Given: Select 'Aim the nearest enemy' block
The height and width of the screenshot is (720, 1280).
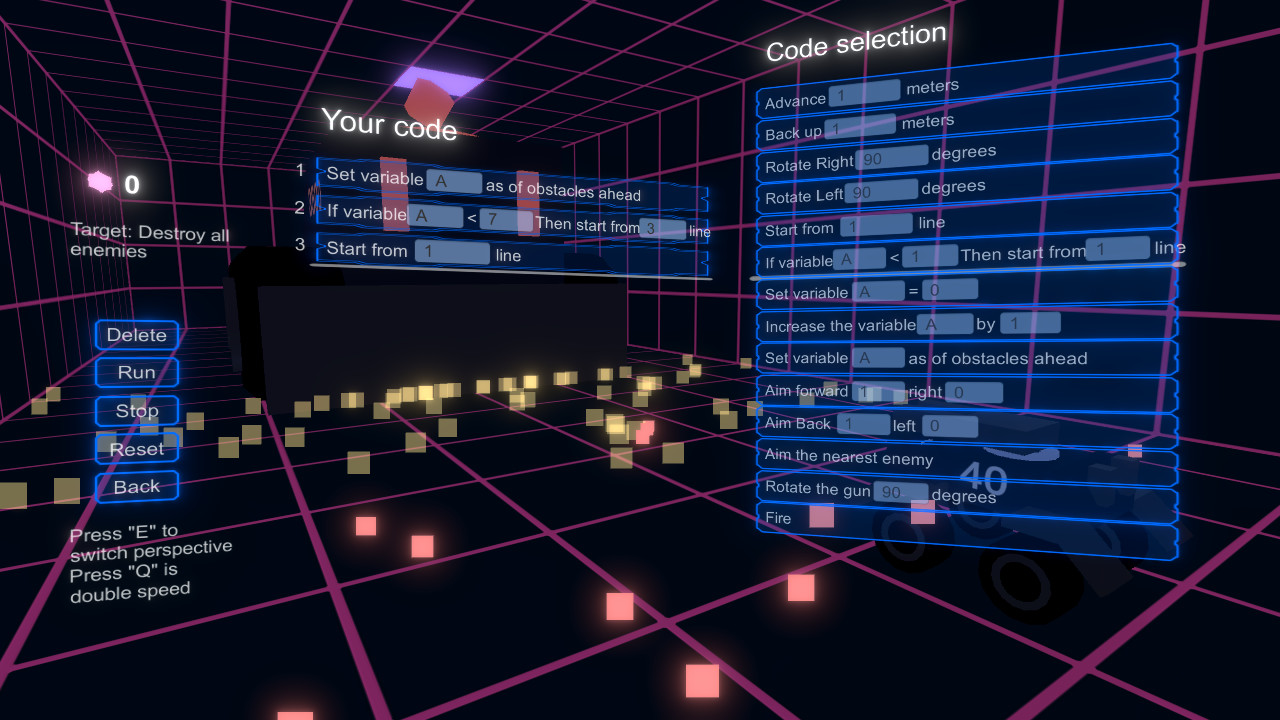Looking at the screenshot, I should pyautogui.click(x=965, y=459).
